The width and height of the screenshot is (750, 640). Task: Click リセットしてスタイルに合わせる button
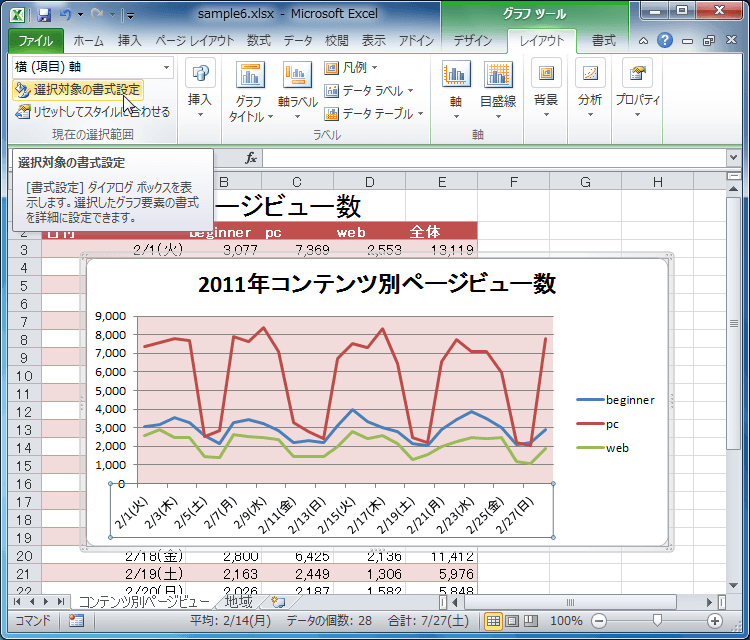point(92,111)
